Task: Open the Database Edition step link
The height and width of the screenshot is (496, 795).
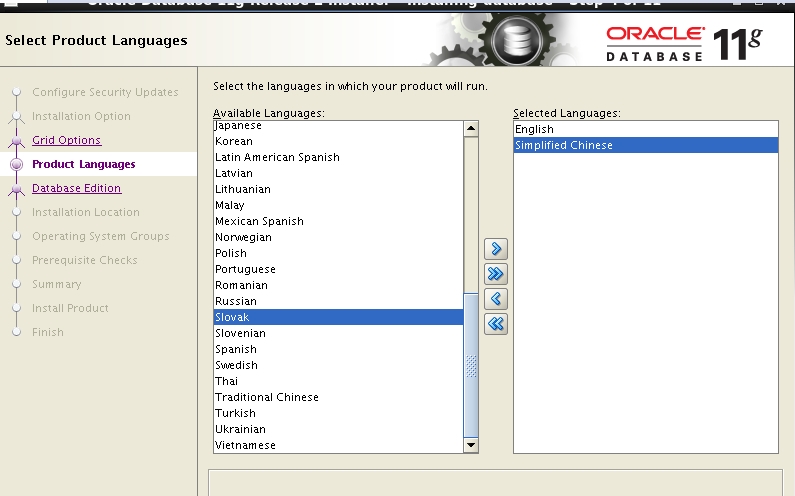Action: pos(77,188)
